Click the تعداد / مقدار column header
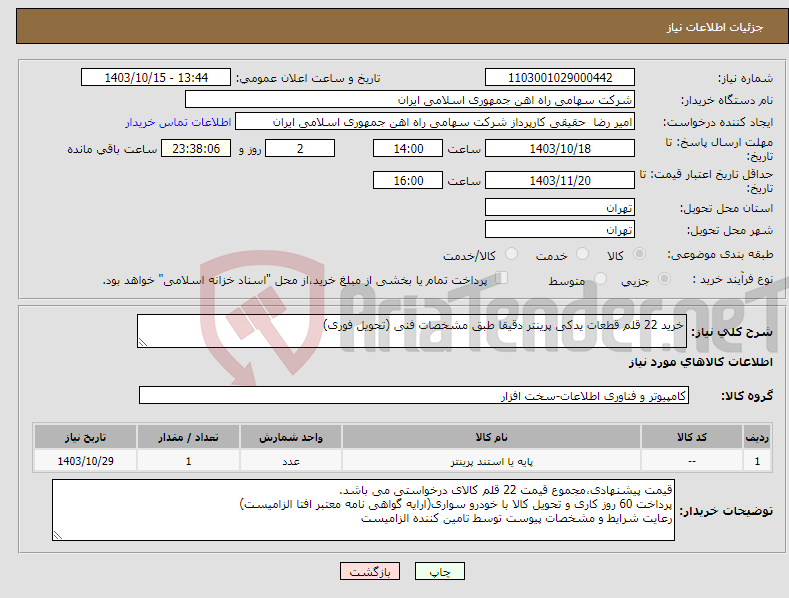Screen dimensions: 789x598 click(x=188, y=437)
